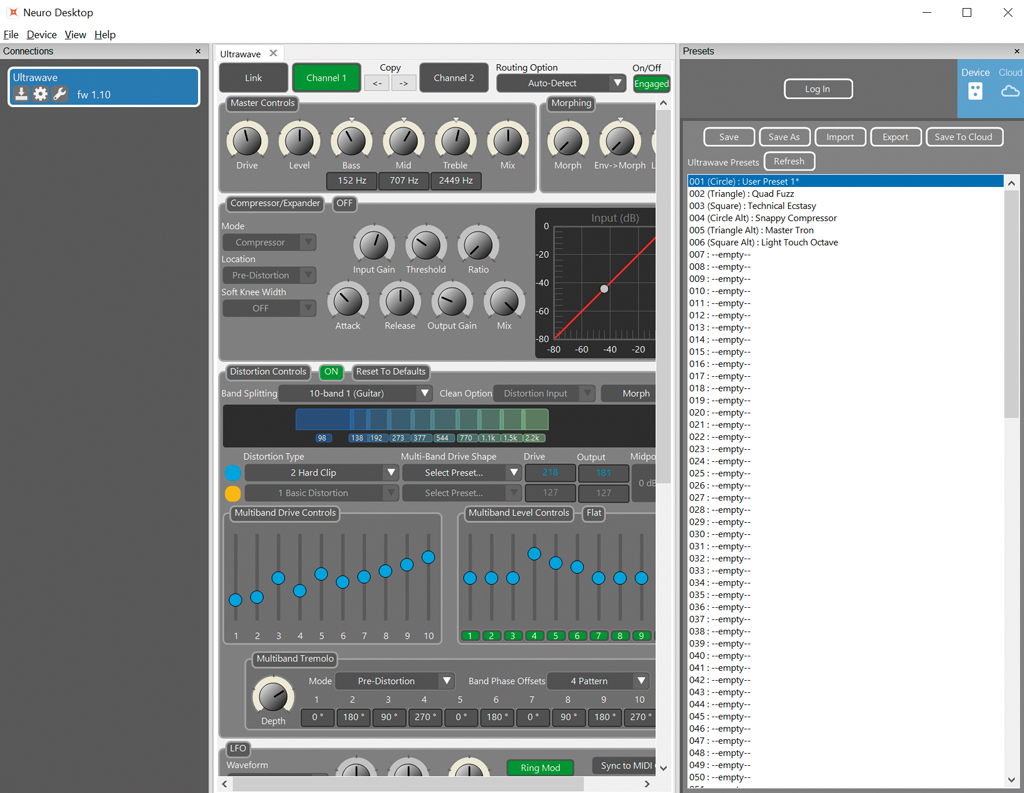
Task: Select Channel 1
Action: pos(327,78)
